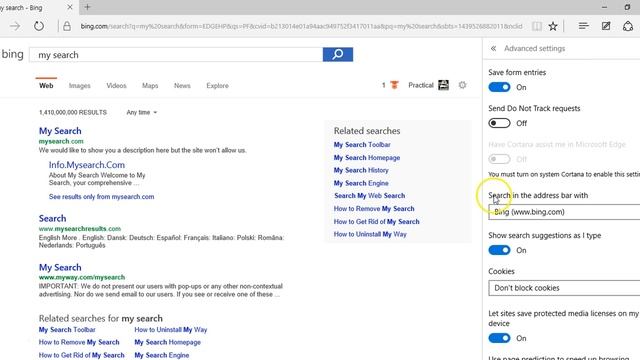Image resolution: width=640 pixels, height=360 pixels.
Task: Click the forward navigation arrow
Action: [x=15, y=26]
